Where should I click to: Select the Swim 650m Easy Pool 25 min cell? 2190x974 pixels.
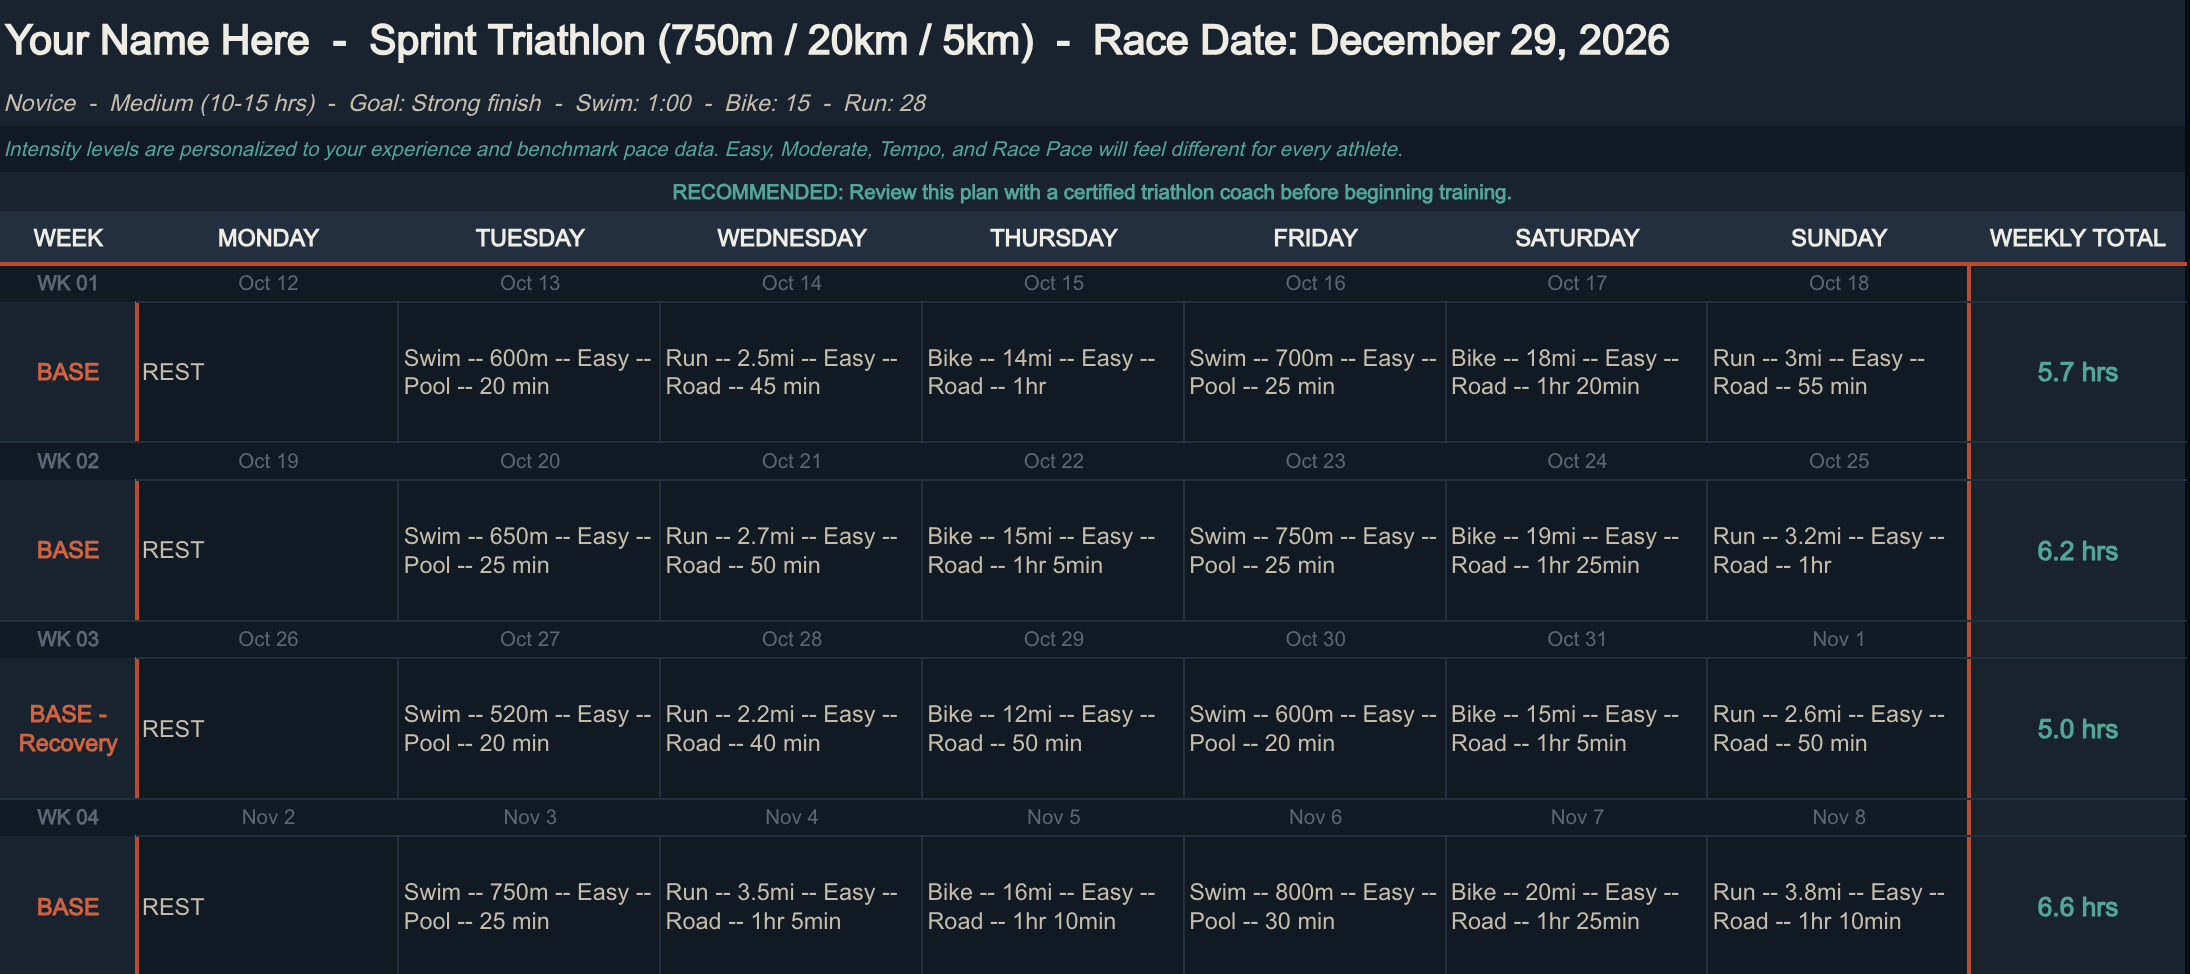pyautogui.click(x=528, y=550)
